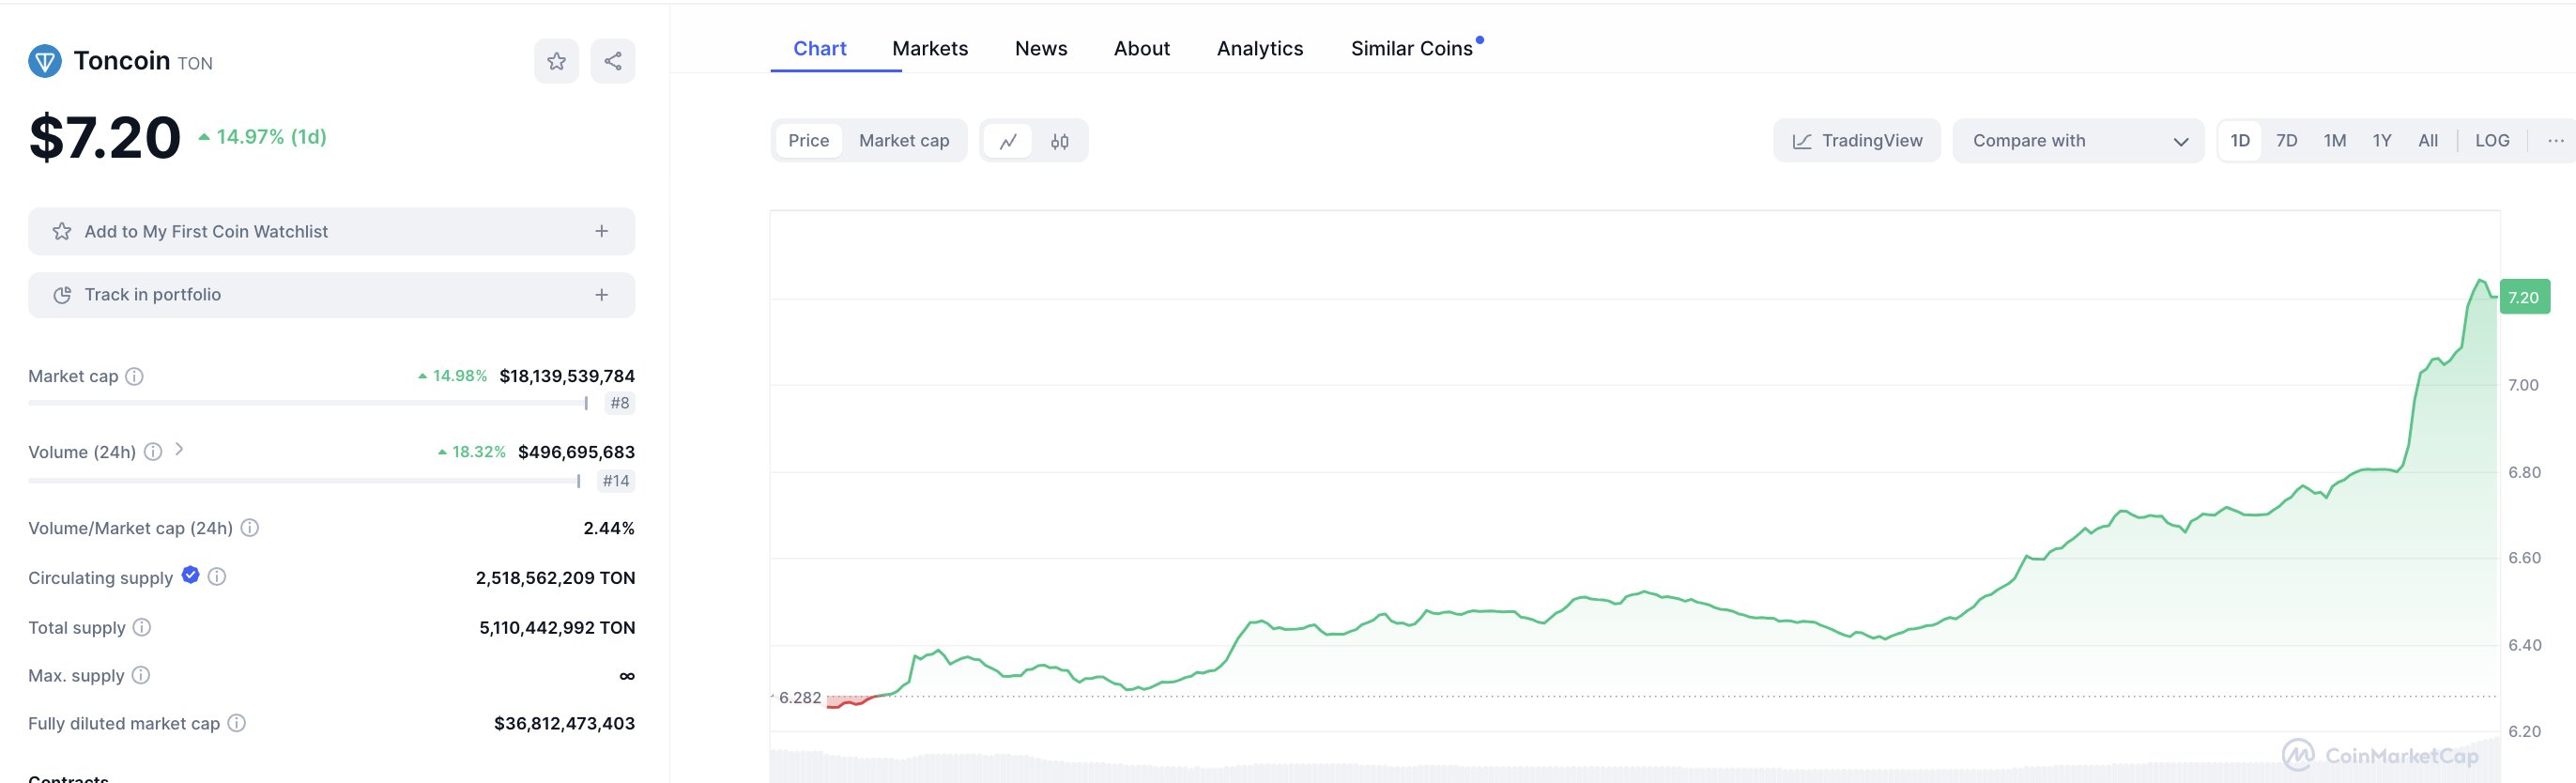Click the plus icon for Track in portfolio

pyautogui.click(x=602, y=295)
